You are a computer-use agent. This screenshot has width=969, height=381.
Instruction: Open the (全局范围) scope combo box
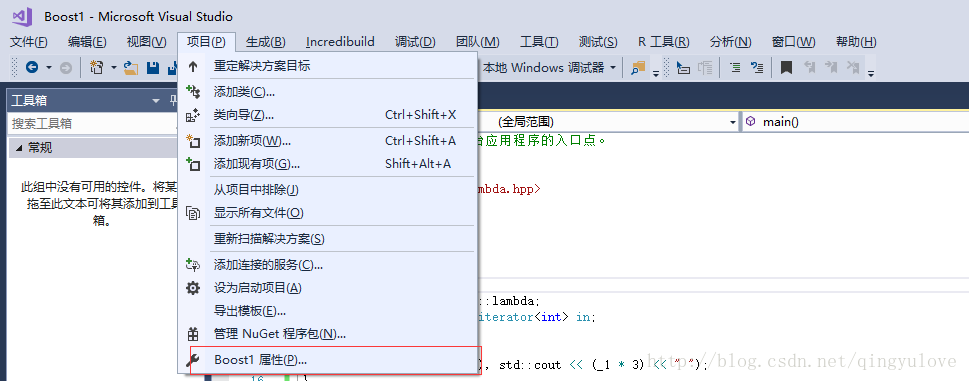click(608, 122)
